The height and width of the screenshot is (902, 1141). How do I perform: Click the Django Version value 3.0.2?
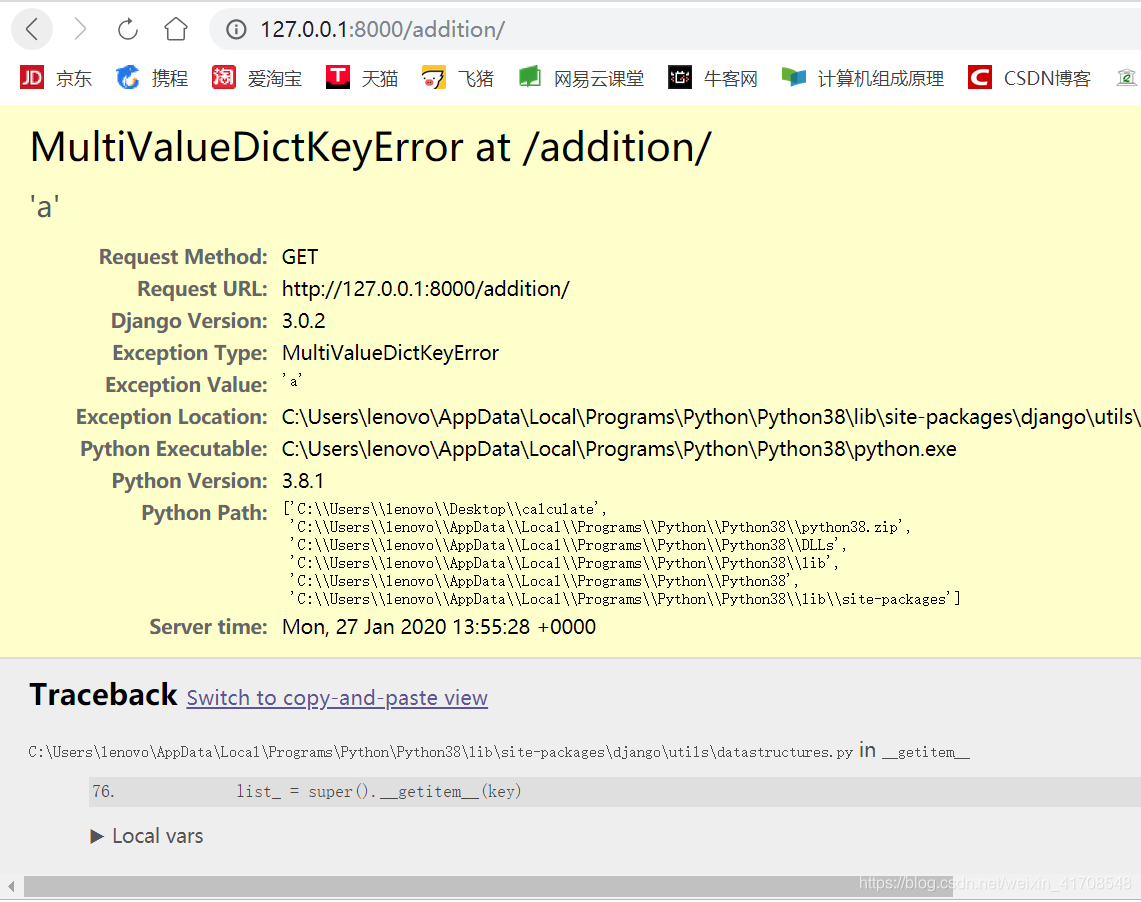tap(303, 321)
